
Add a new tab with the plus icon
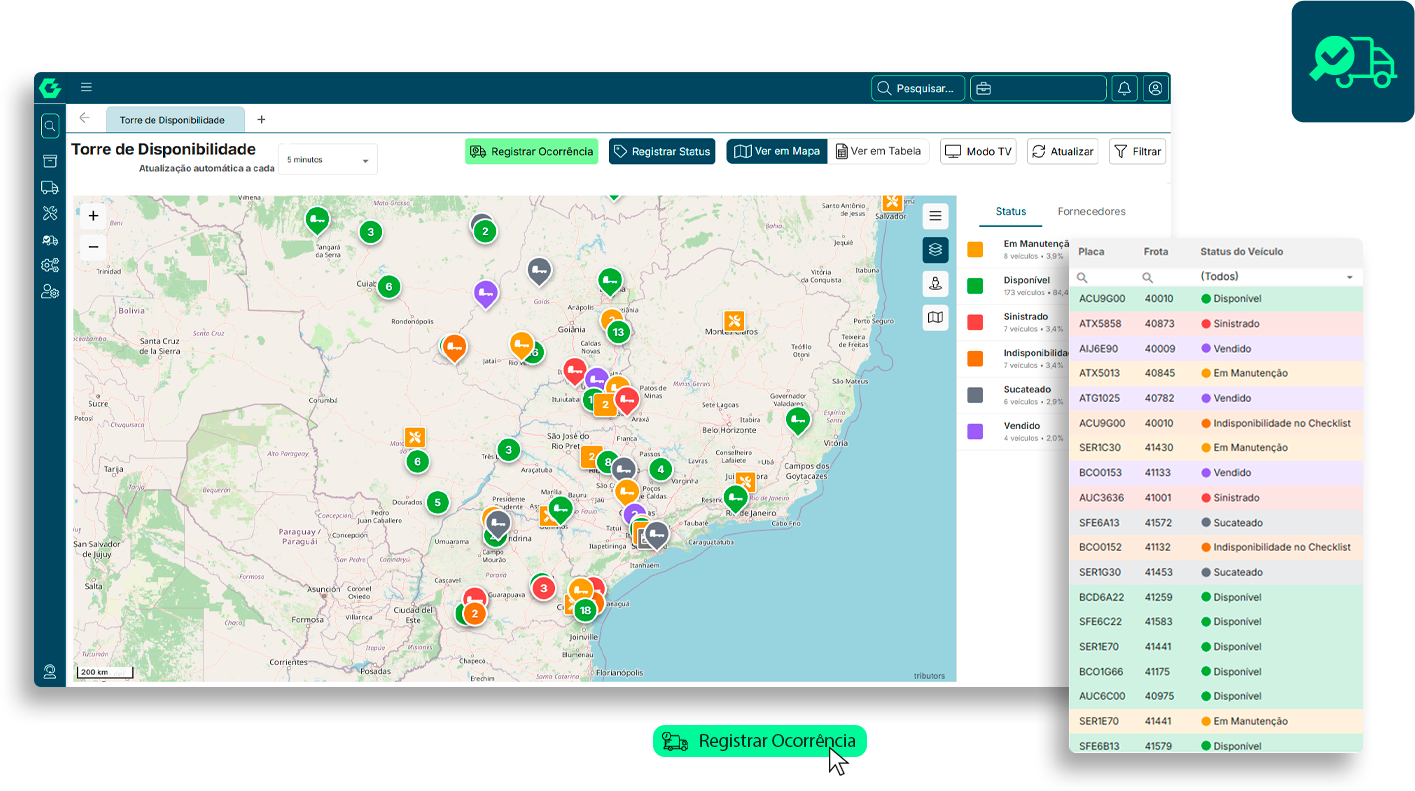tap(262, 119)
